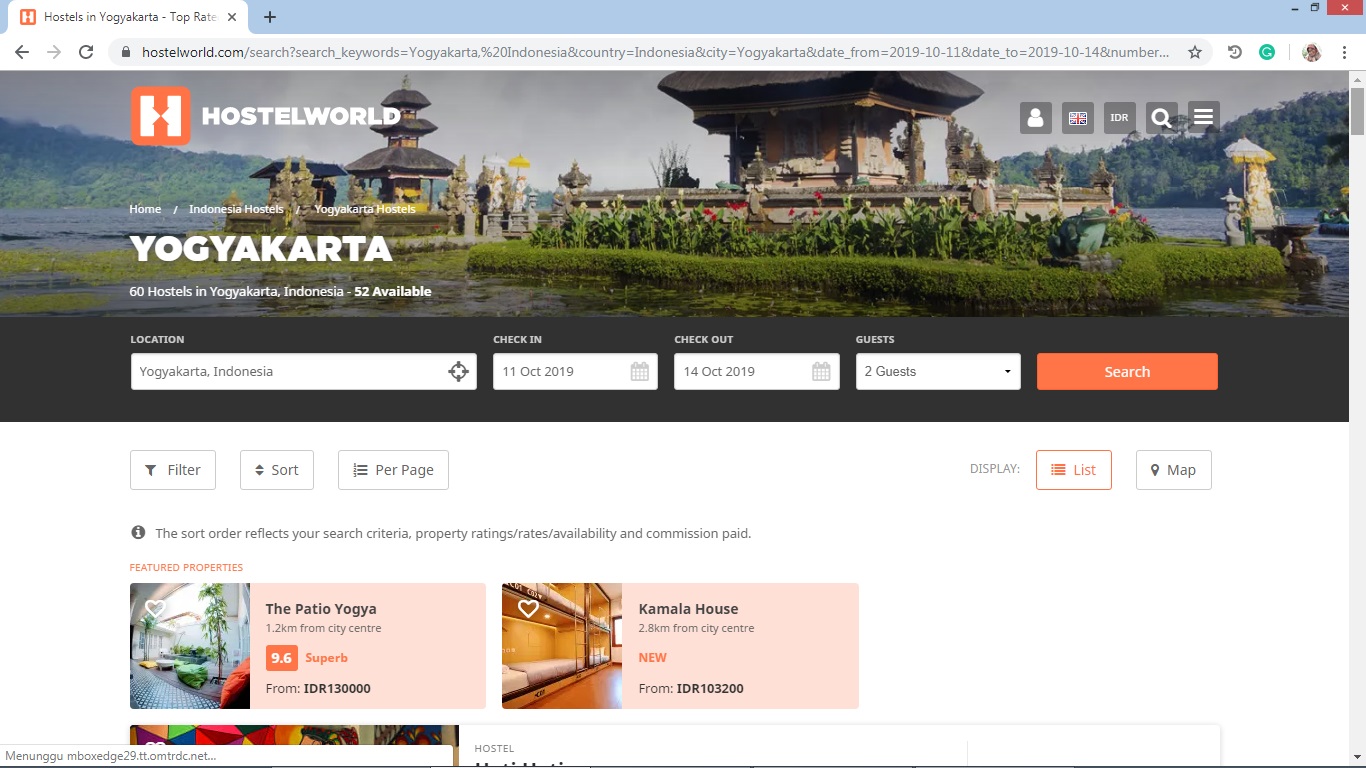Go back in browser history
The image size is (1366, 768).
click(22, 52)
